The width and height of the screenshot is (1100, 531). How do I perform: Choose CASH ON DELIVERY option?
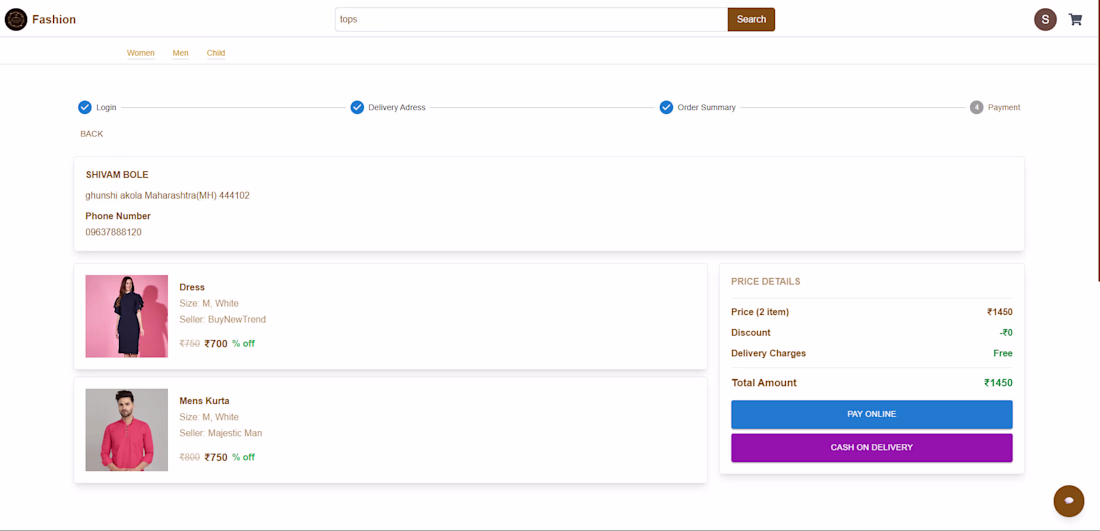pyautogui.click(x=871, y=448)
